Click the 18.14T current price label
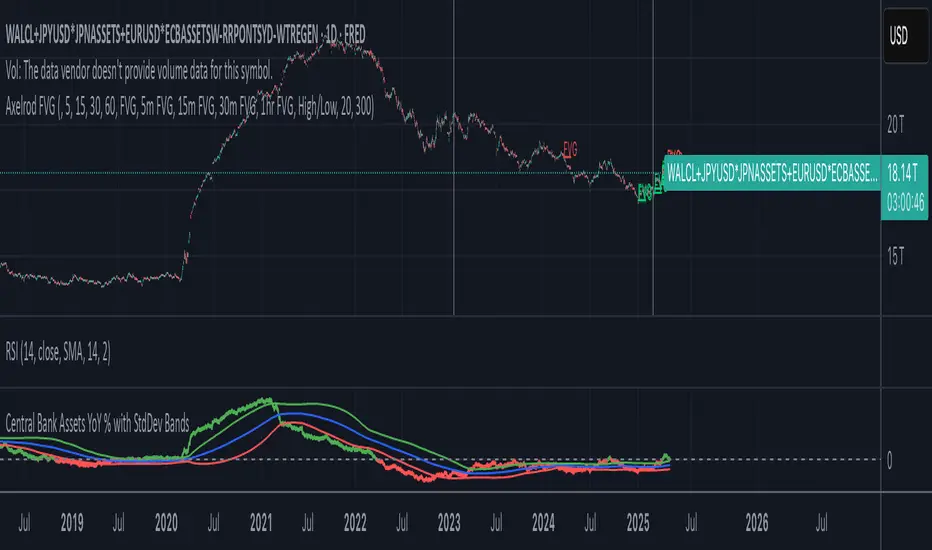 (902, 174)
